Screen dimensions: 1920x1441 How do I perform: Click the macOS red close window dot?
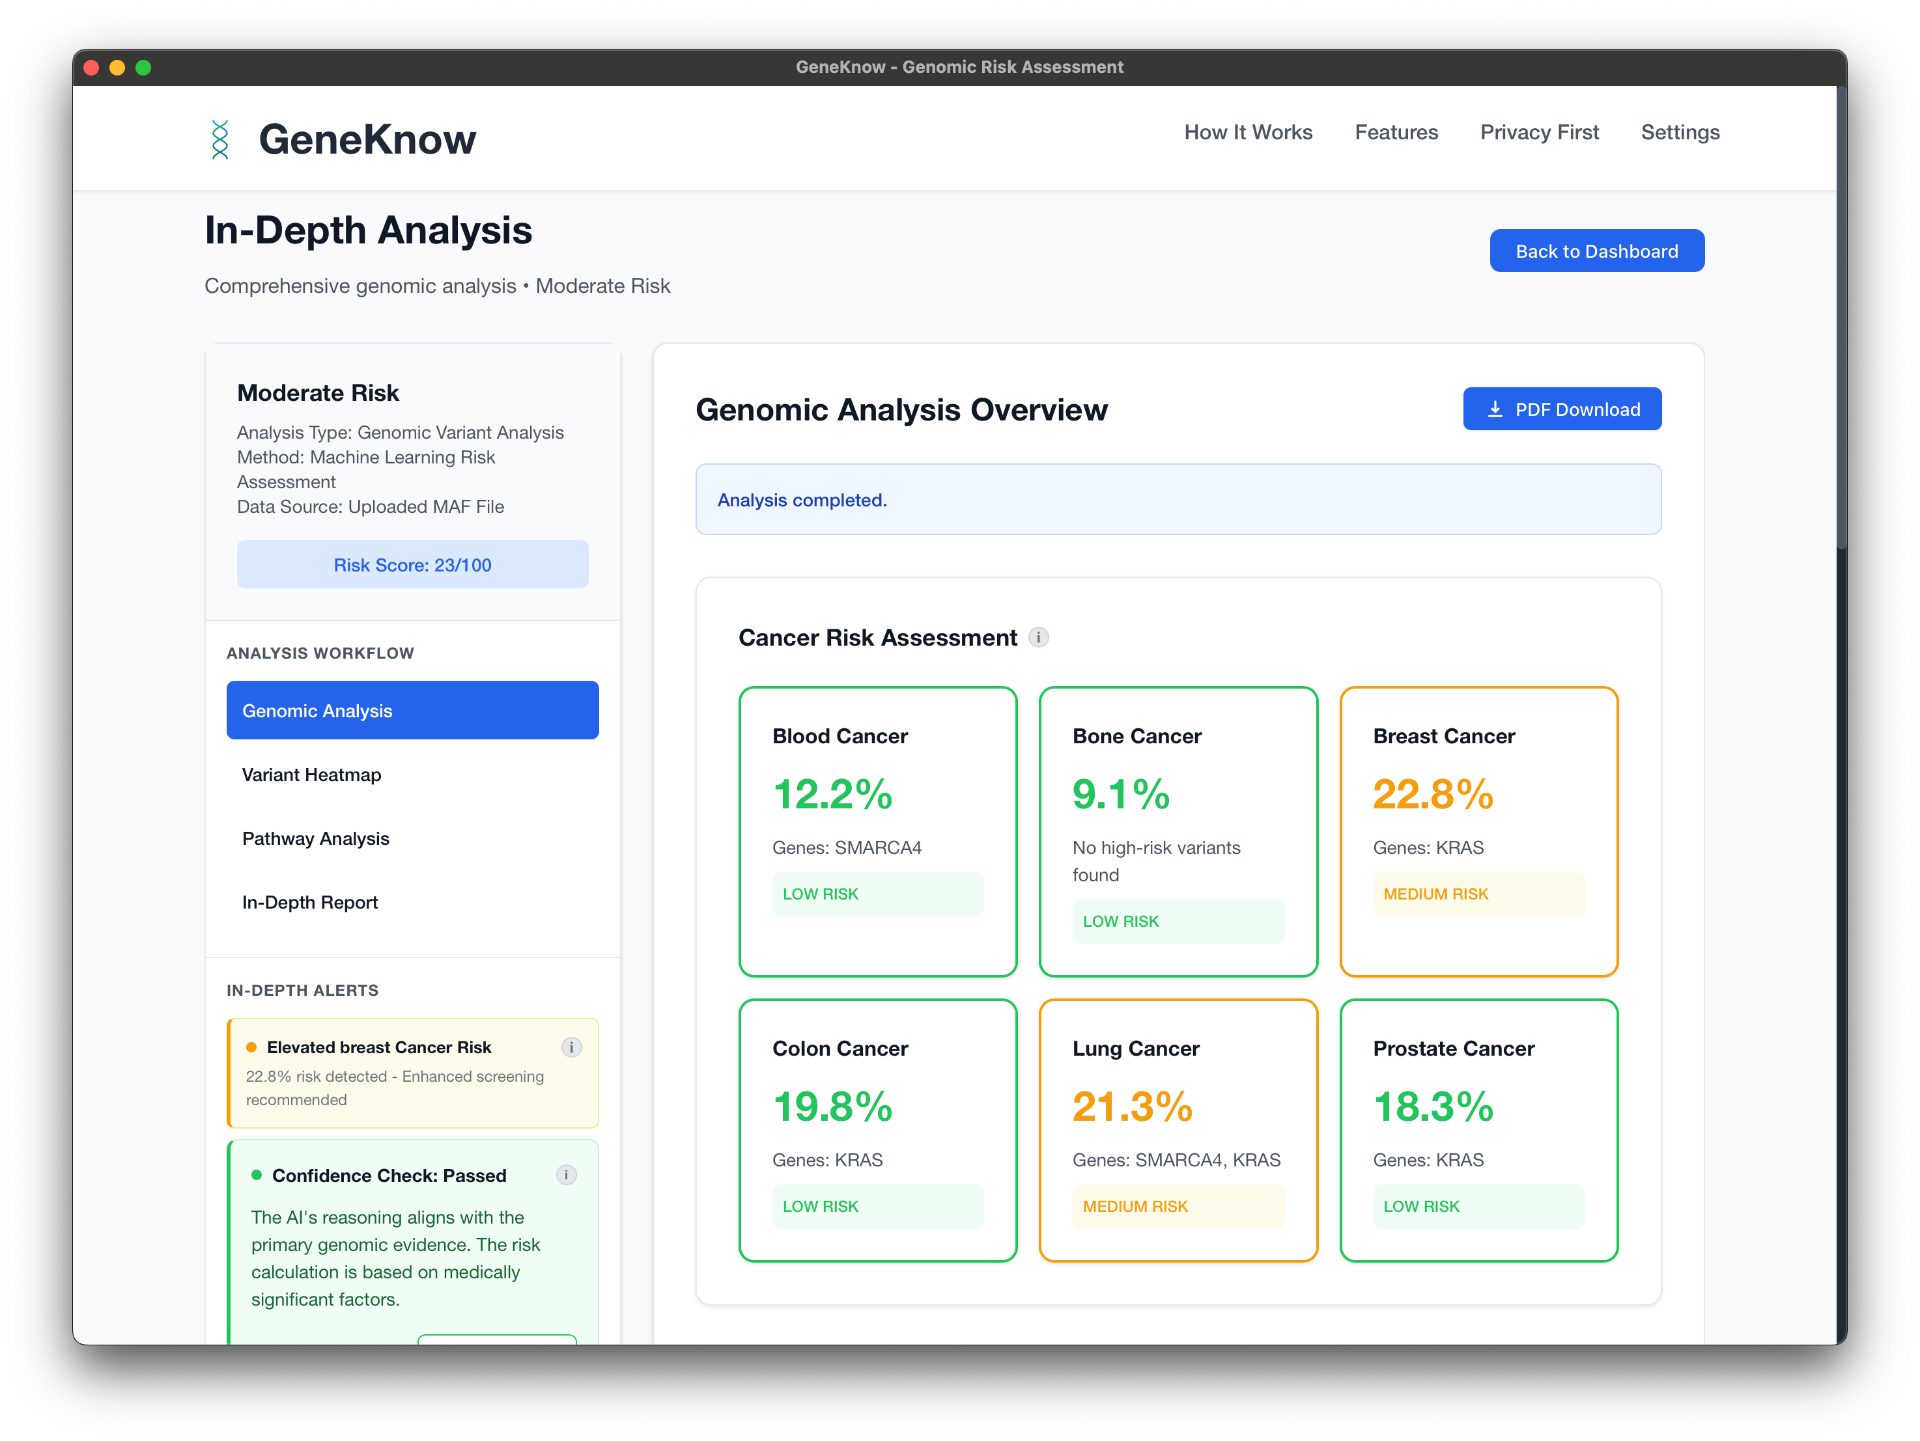91,67
